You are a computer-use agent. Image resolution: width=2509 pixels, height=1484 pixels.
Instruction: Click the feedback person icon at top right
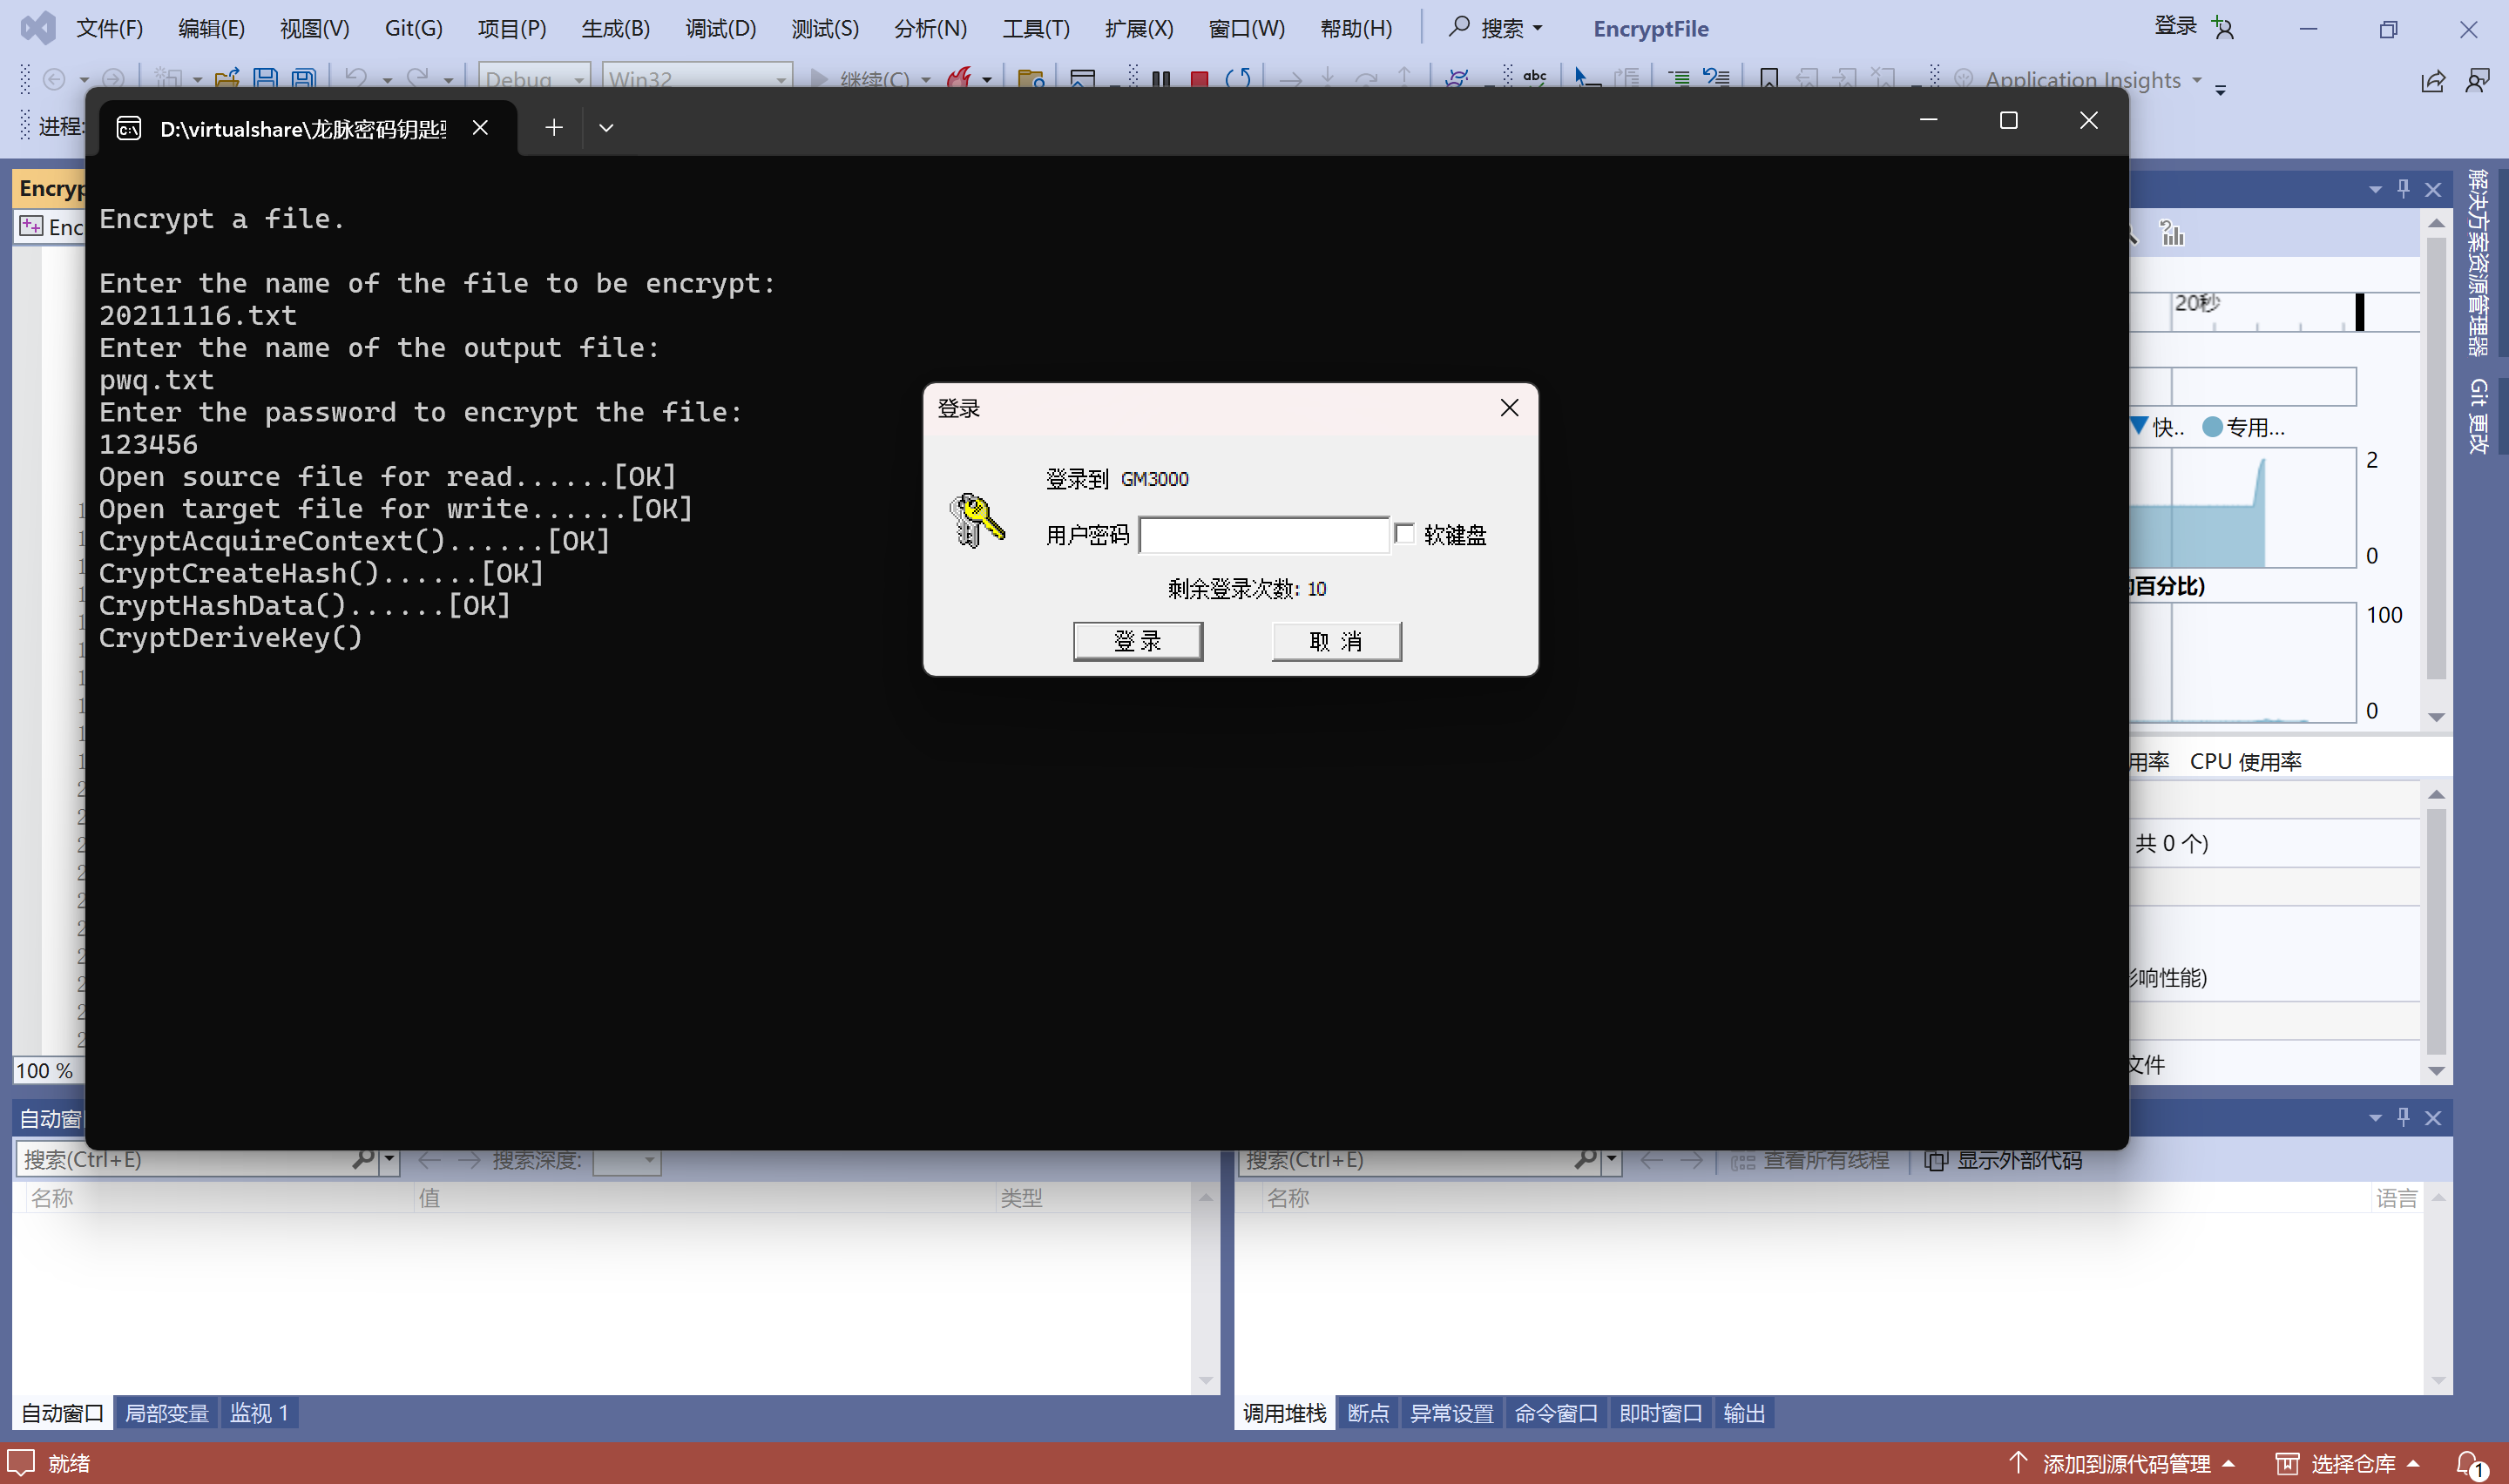pyautogui.click(x=2478, y=81)
